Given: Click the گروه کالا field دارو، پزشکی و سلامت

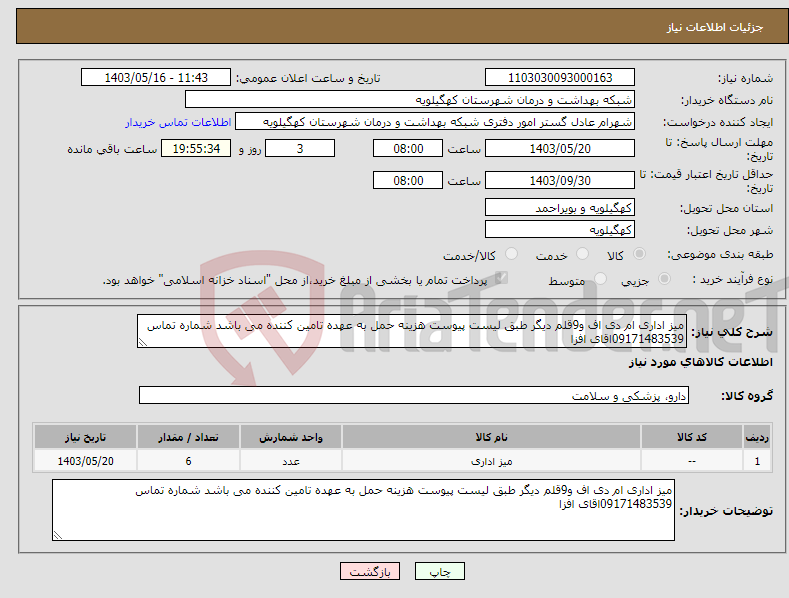Looking at the screenshot, I should (x=414, y=396).
